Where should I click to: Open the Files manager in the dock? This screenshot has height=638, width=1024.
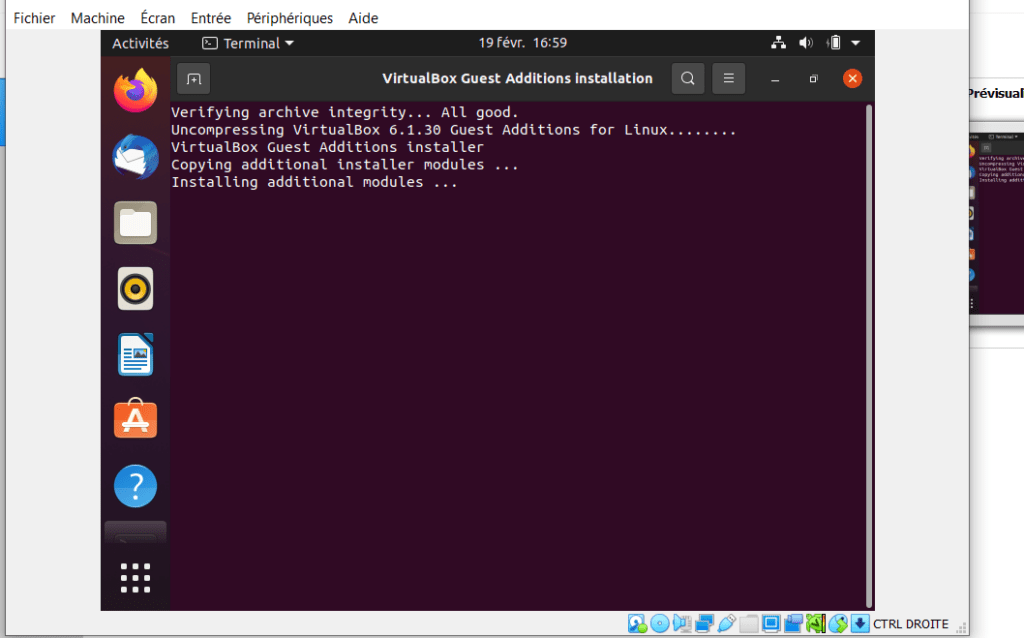135,223
